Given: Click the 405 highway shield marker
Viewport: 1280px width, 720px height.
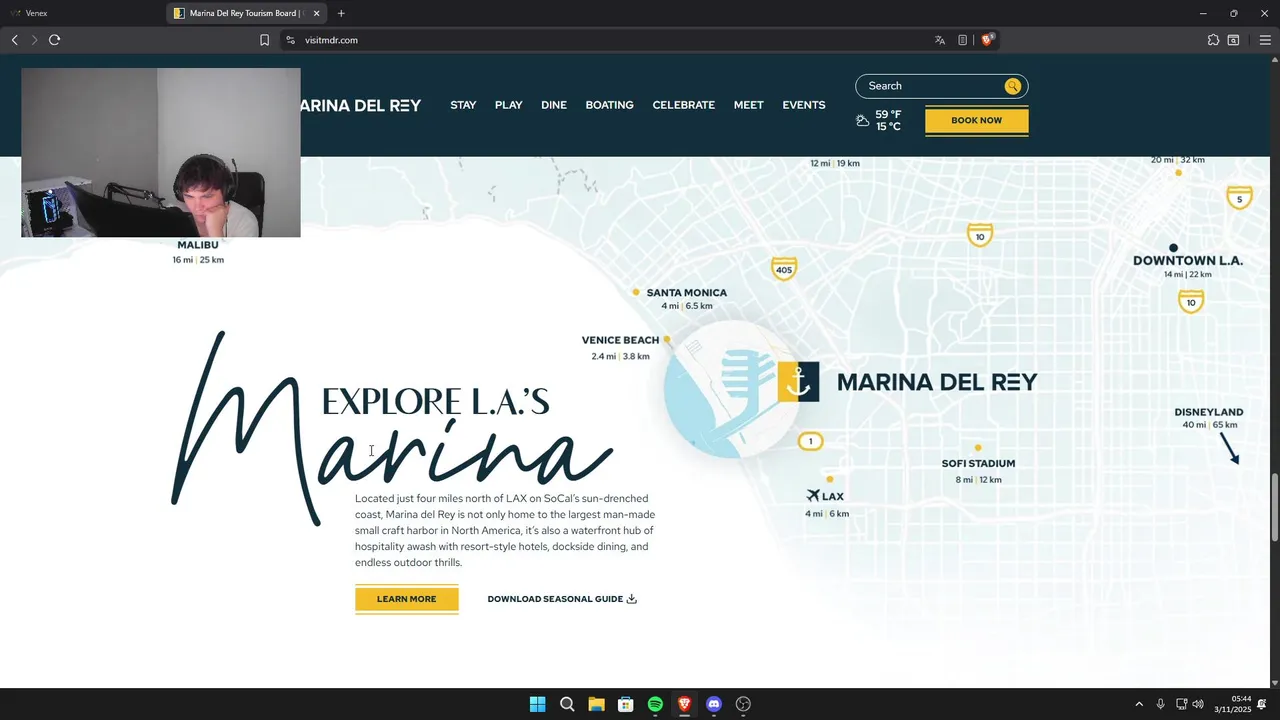Looking at the screenshot, I should pos(784,268).
